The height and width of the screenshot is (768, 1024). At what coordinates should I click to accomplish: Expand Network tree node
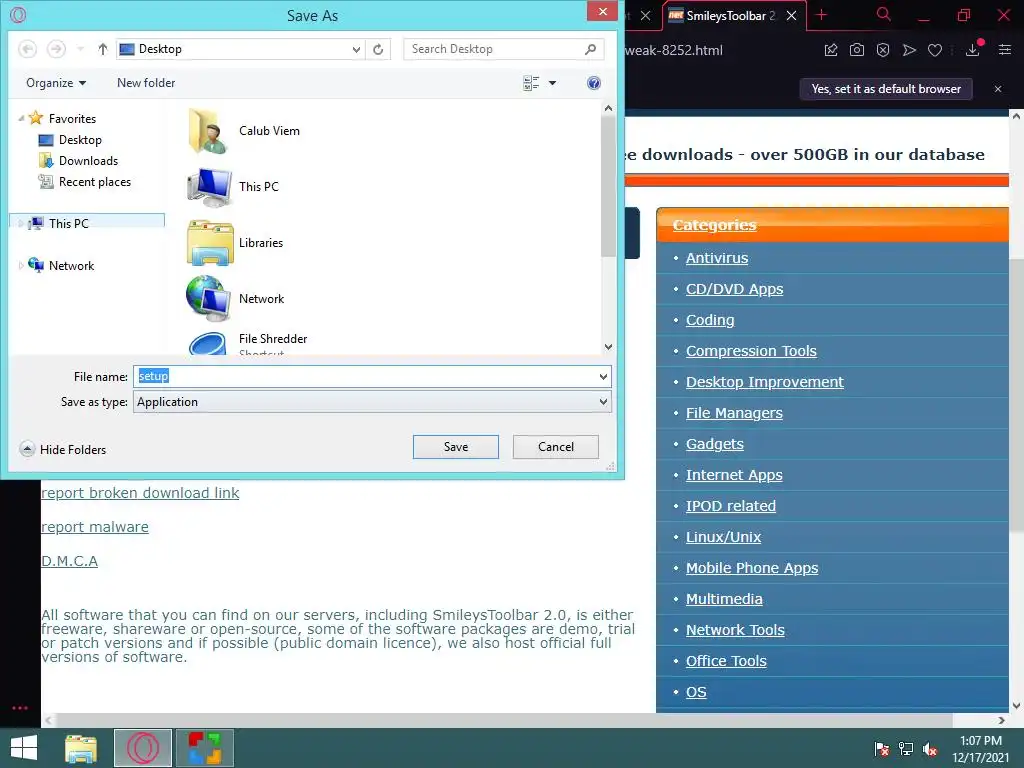pyautogui.click(x=21, y=266)
